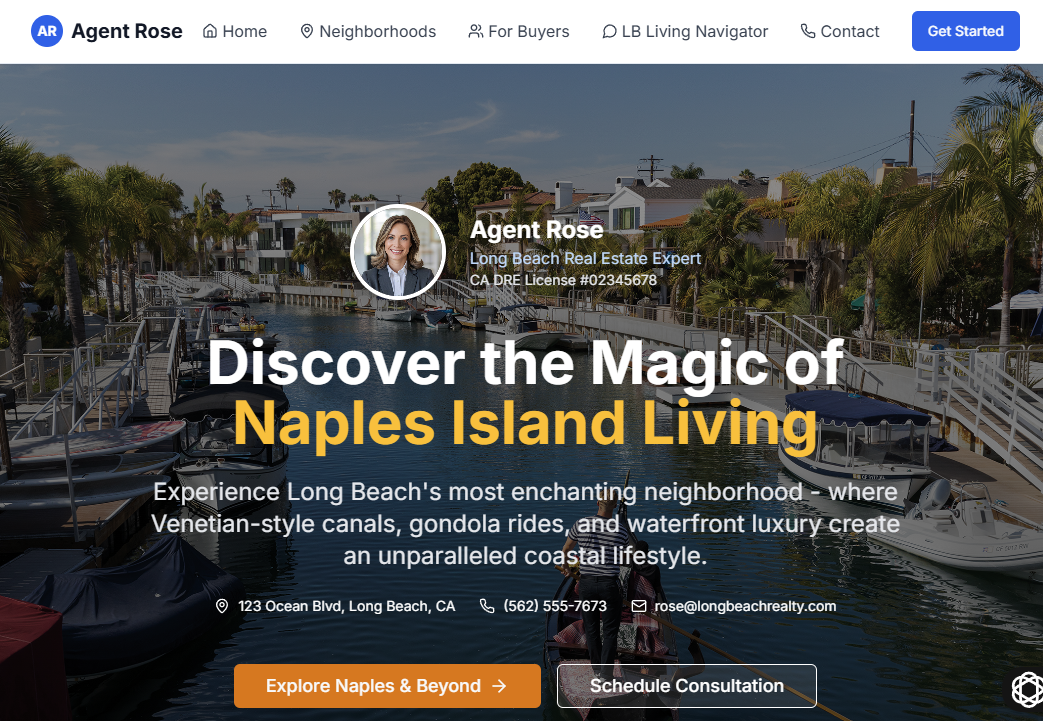Viewport: 1043px width, 721px height.
Task: Click the envelope icon next to the email address
Action: tap(639, 606)
